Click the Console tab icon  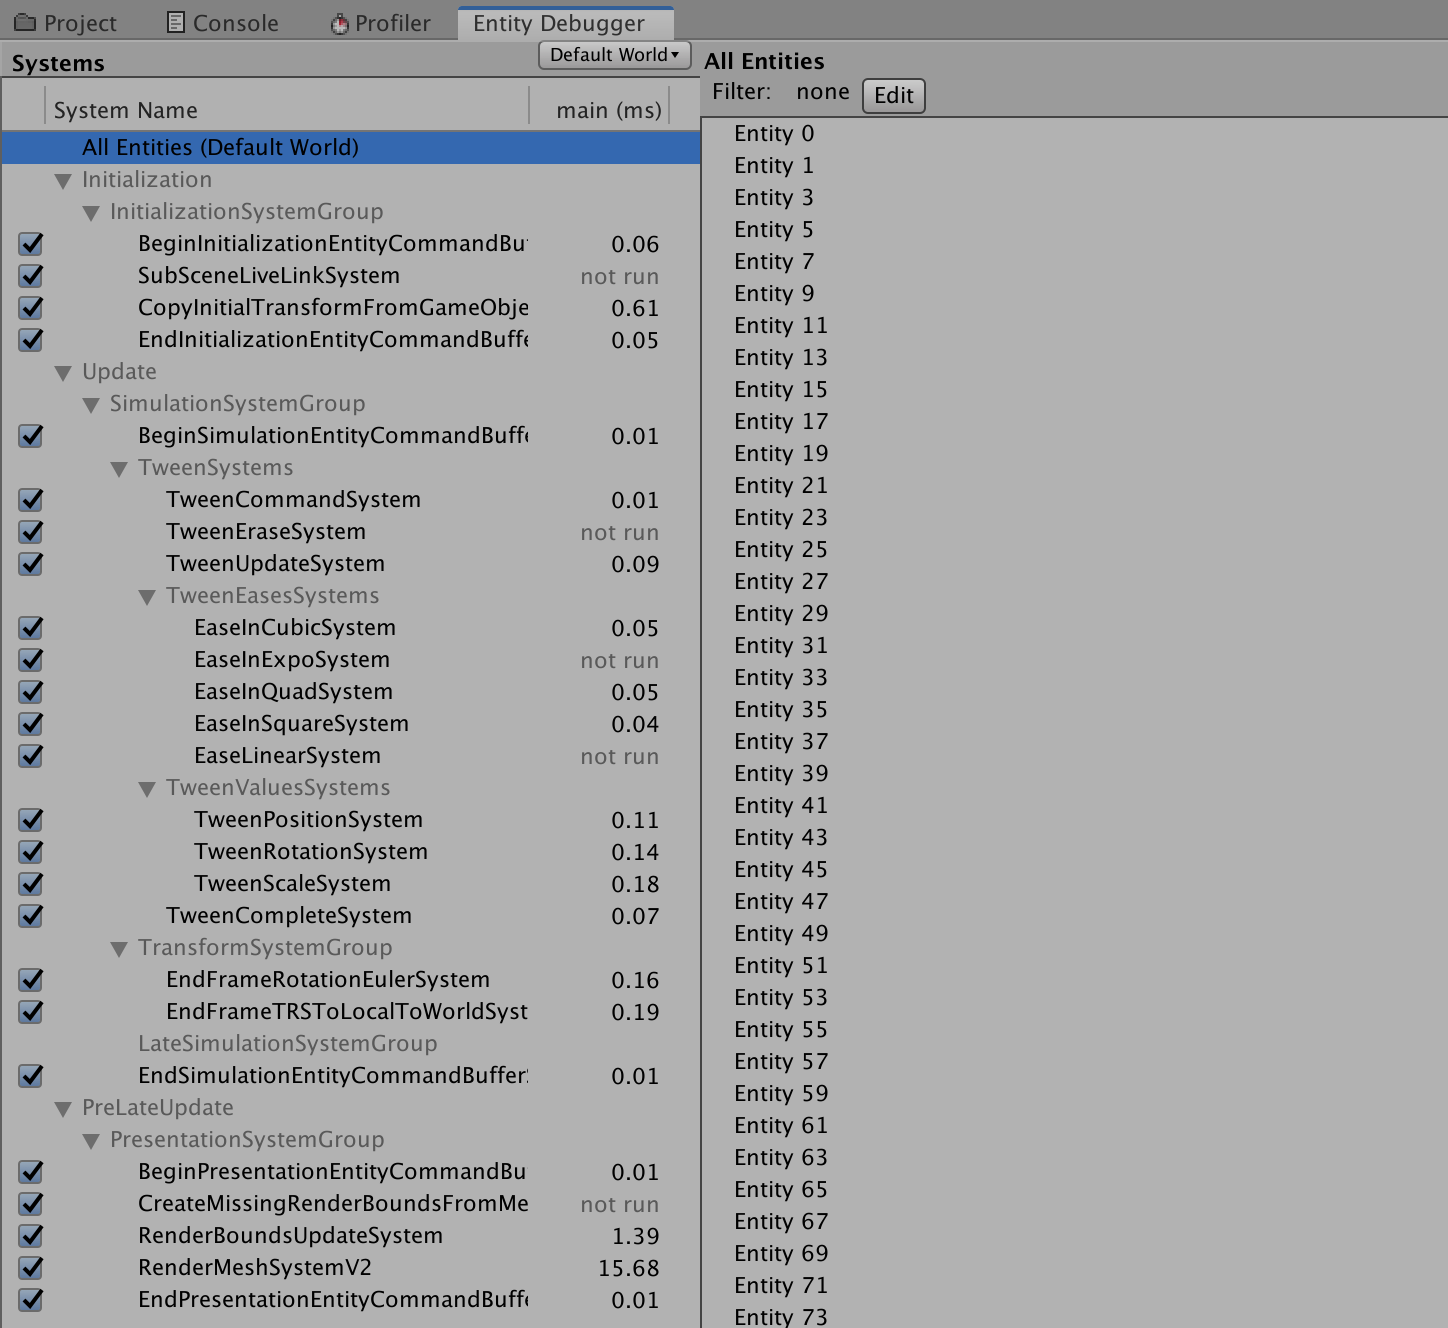coord(175,21)
